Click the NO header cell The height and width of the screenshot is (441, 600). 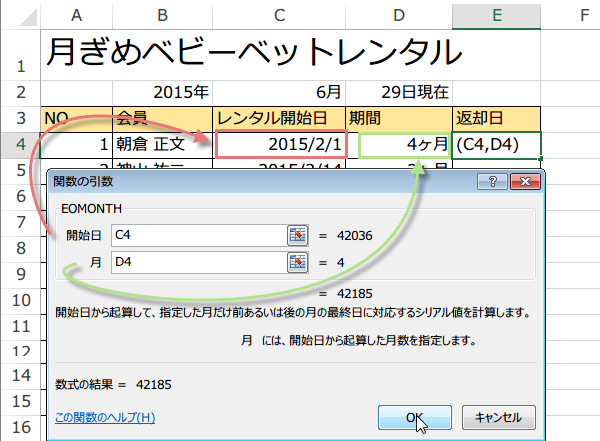(x=77, y=119)
